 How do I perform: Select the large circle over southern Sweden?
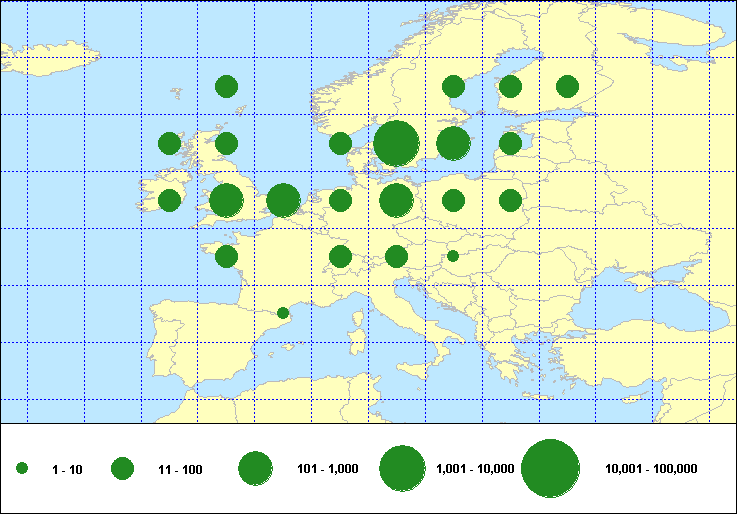point(453,143)
